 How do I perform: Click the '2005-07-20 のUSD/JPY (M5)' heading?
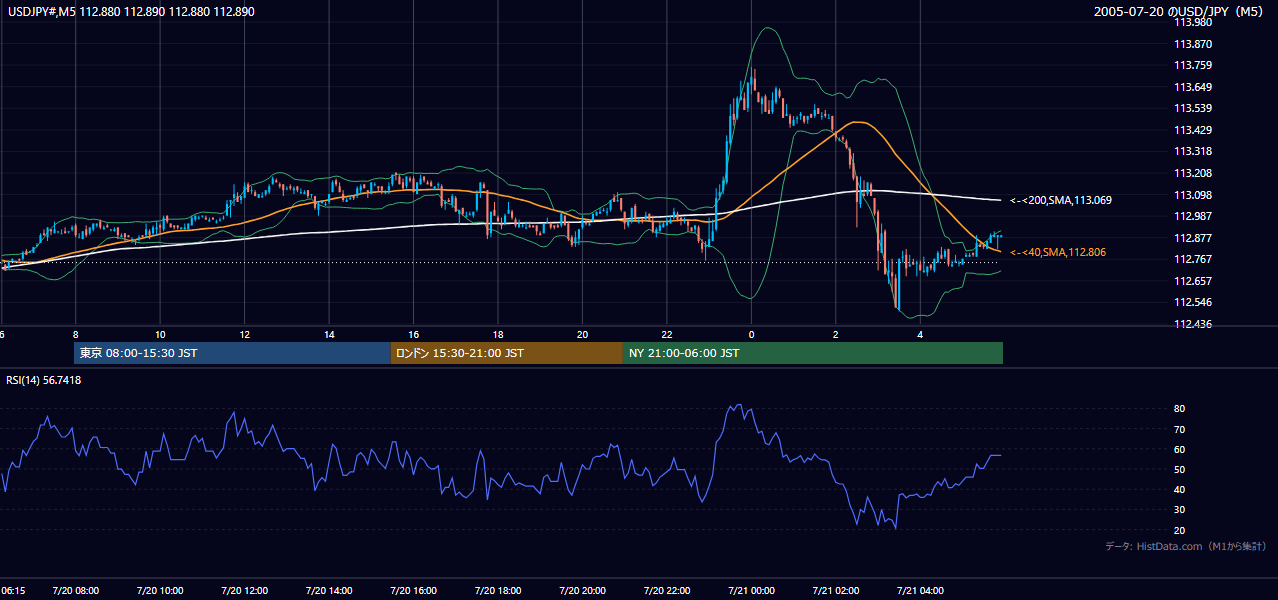coord(1180,11)
